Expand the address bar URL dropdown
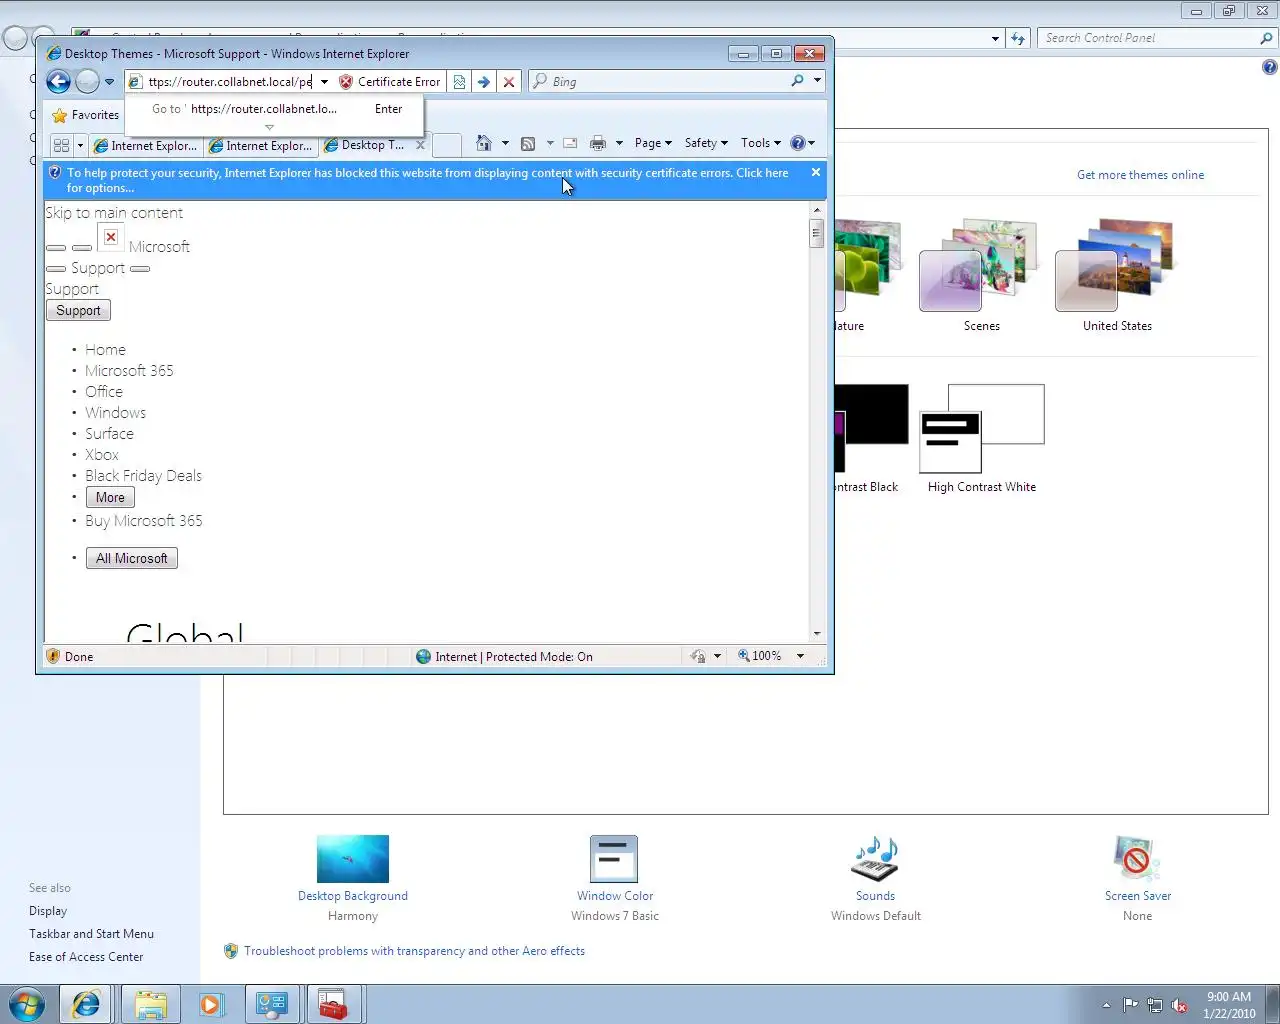This screenshot has width=1280, height=1024. tap(324, 82)
